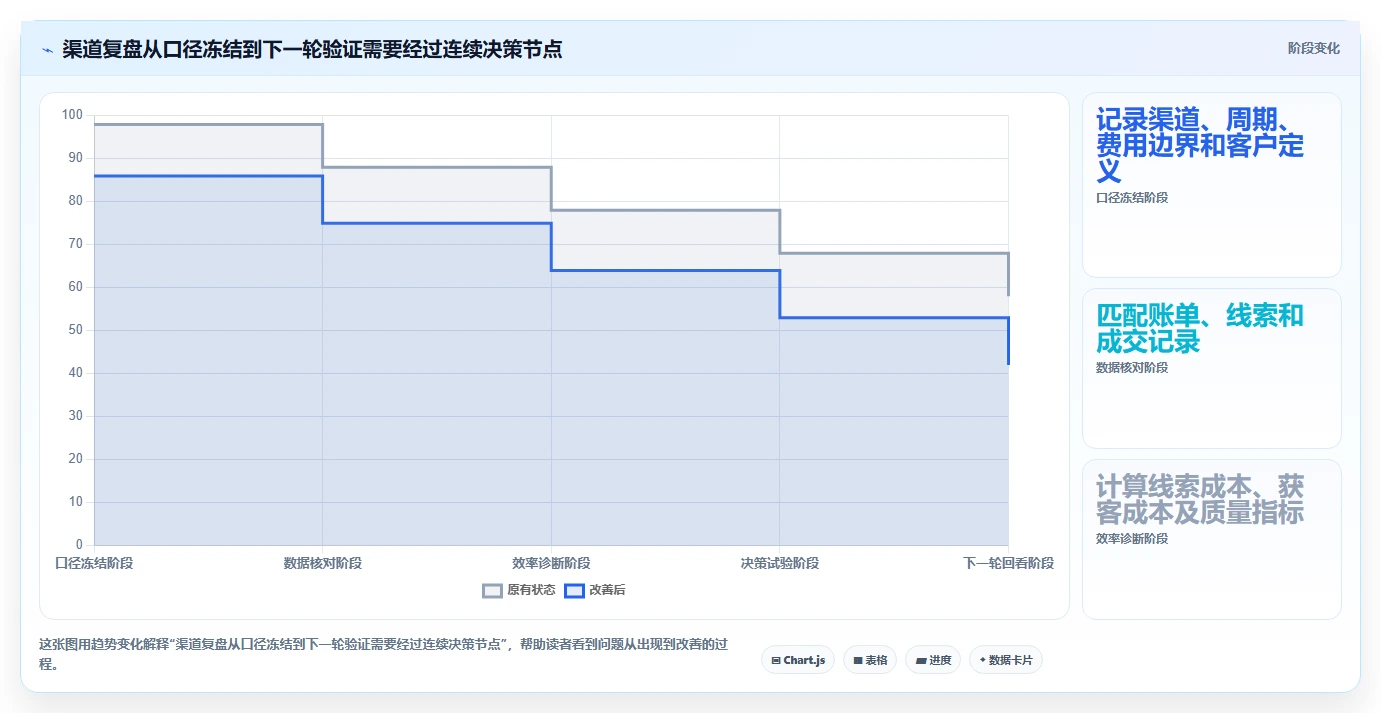Click the 口径冻结阶段 x-axis label

click(x=94, y=563)
